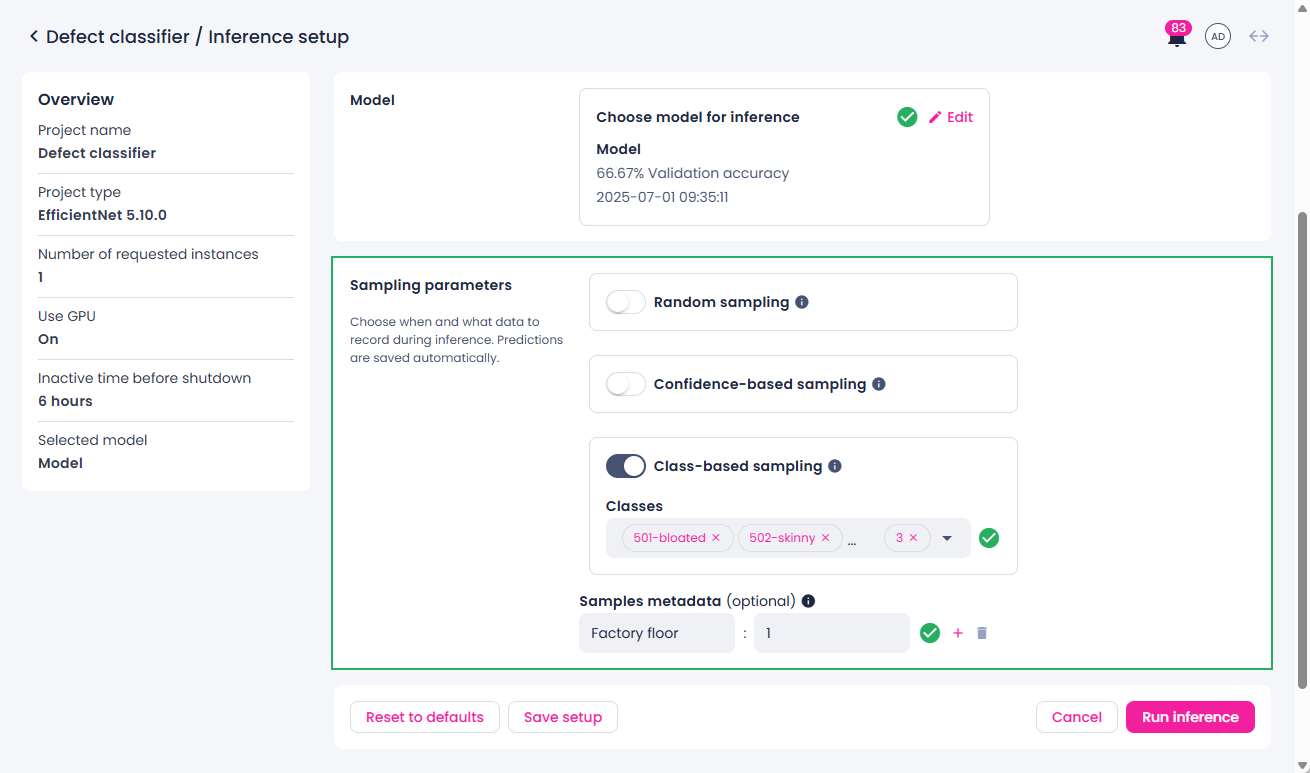Click 'Samples metadata' label
Image resolution: width=1310 pixels, height=773 pixels.
[x=650, y=601]
